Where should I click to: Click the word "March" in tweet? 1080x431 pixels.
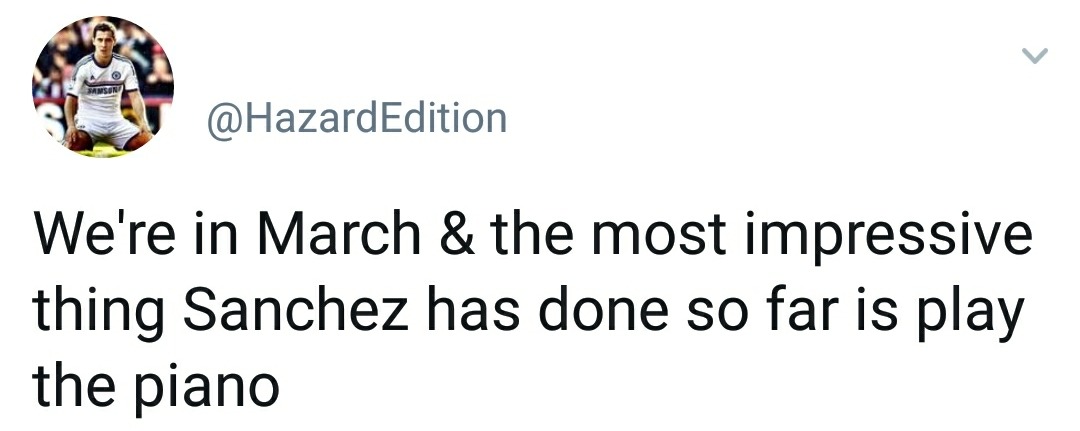338,236
